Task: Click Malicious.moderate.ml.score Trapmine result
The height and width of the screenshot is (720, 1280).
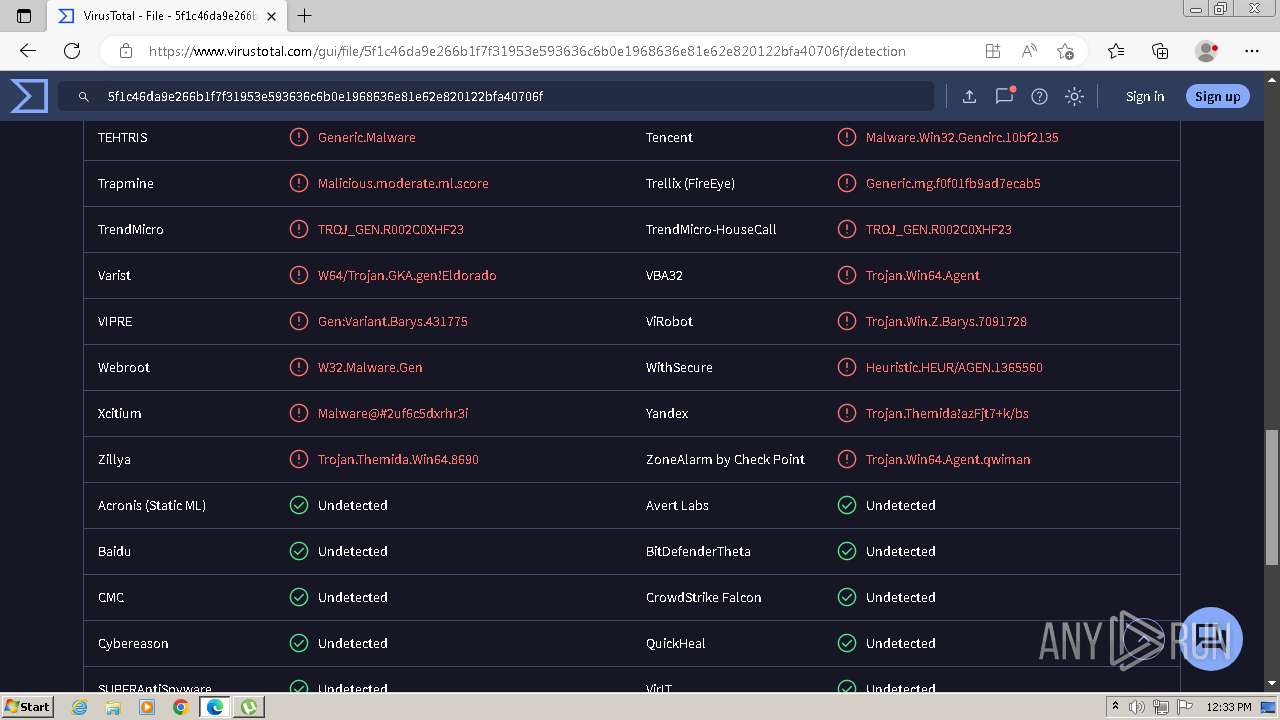Action: [403, 183]
